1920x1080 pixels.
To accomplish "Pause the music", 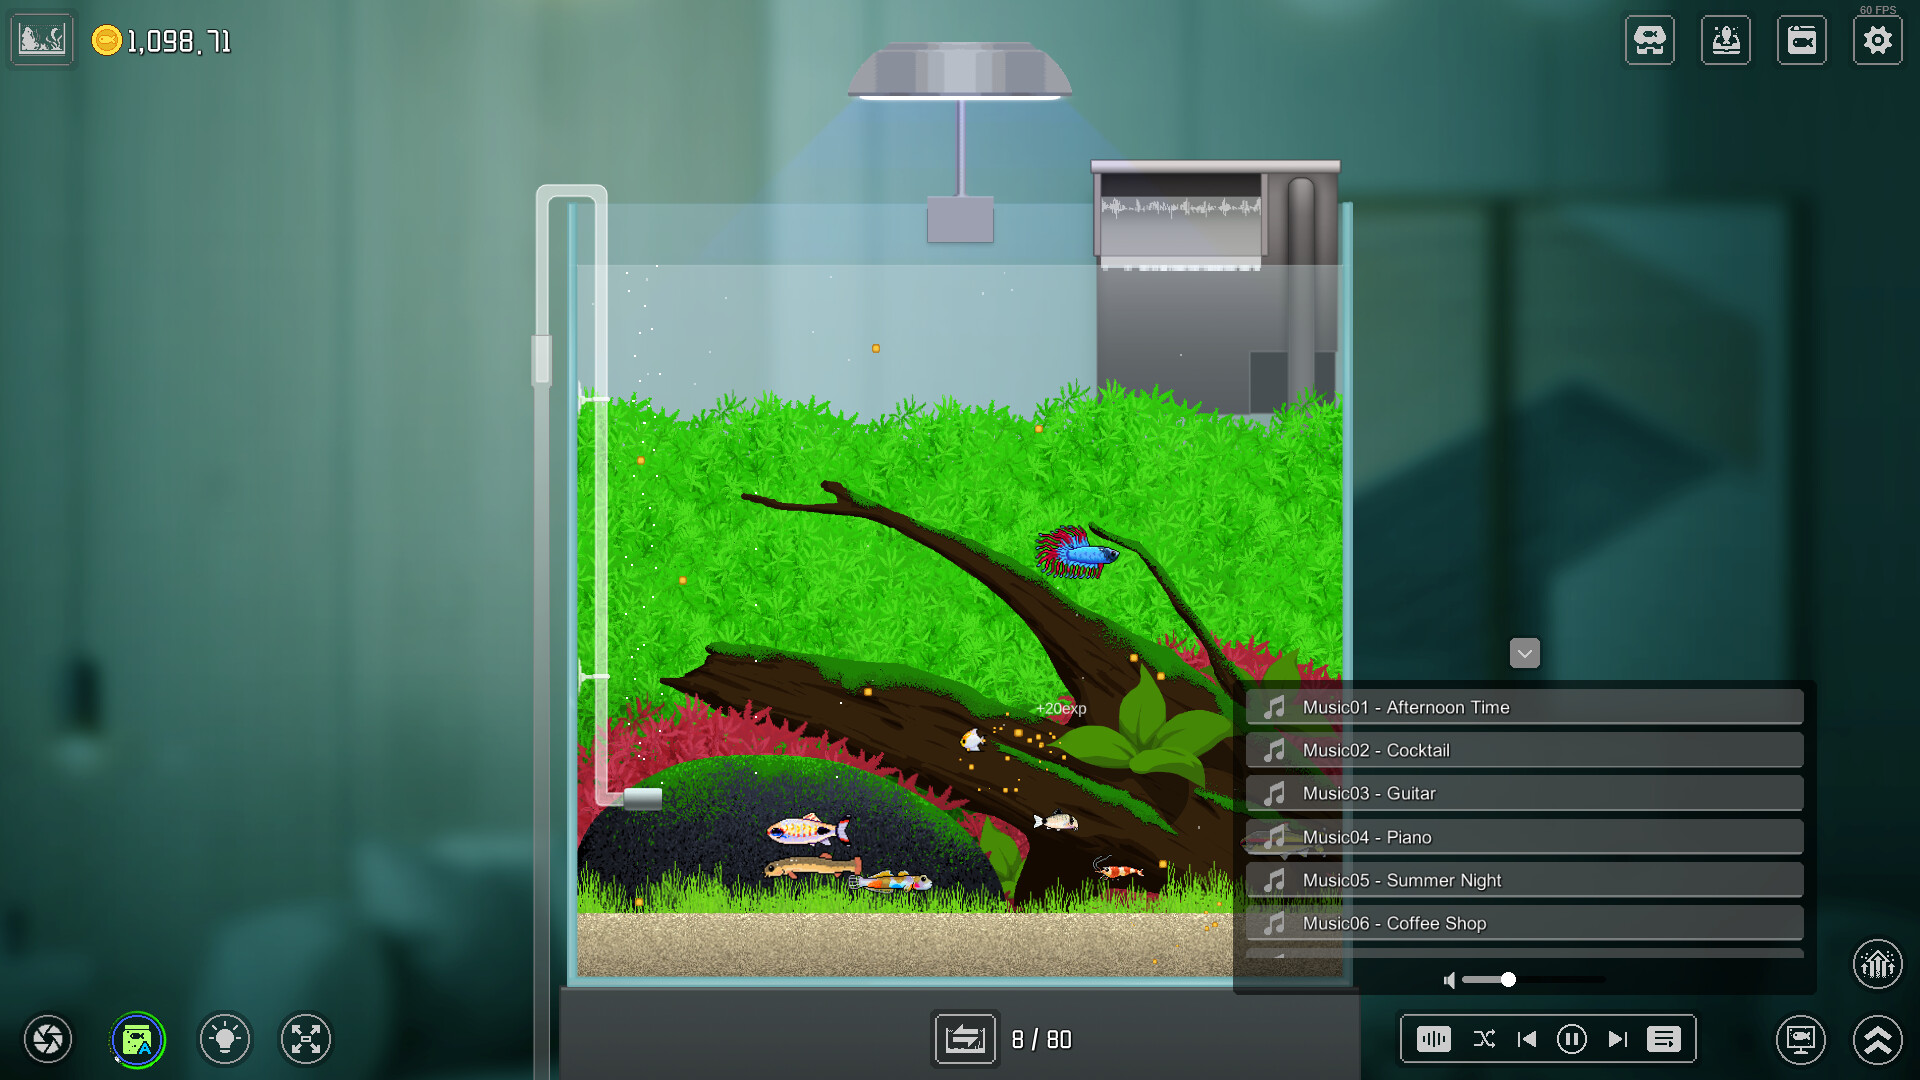I will (x=1571, y=1040).
